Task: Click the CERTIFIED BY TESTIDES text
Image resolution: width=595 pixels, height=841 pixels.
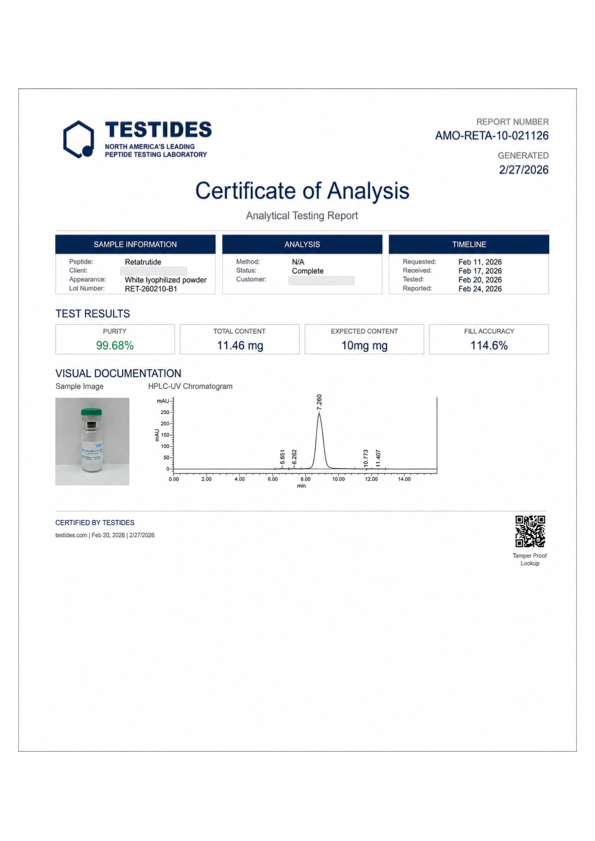Action: (95, 522)
